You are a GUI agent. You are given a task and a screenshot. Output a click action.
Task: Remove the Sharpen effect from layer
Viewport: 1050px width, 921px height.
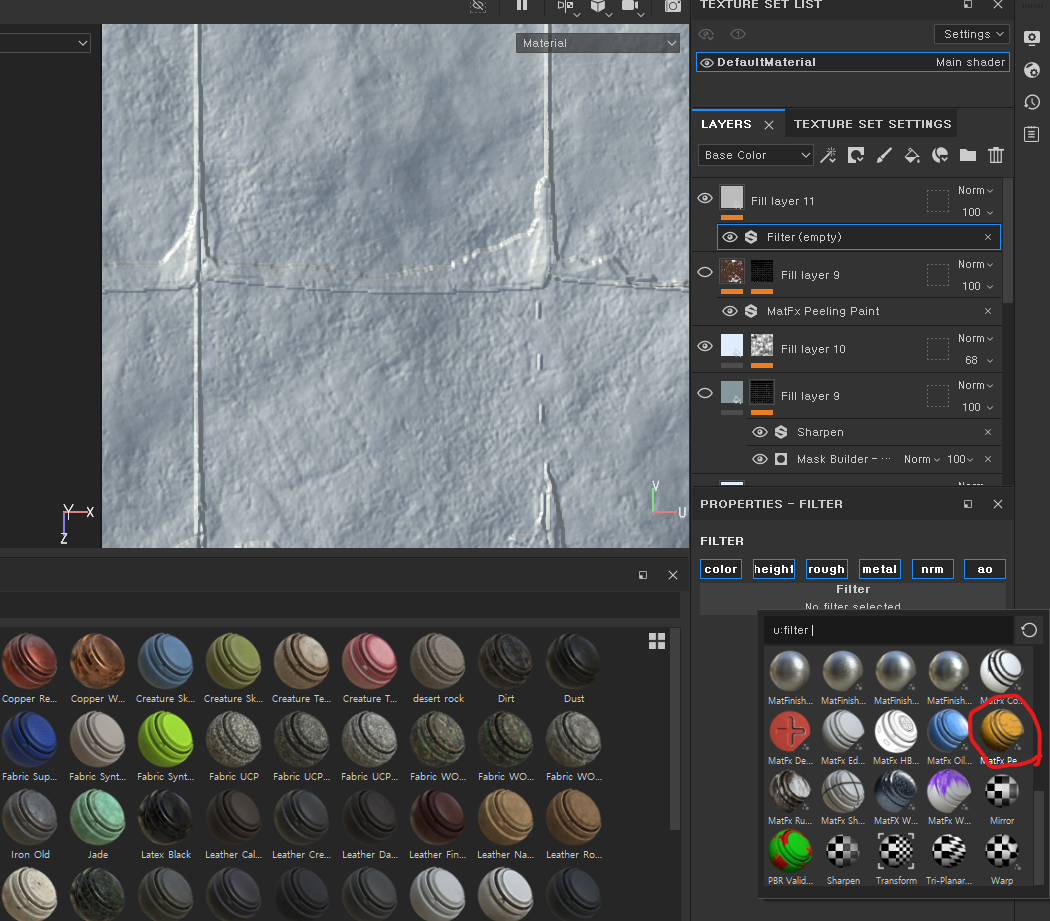988,432
